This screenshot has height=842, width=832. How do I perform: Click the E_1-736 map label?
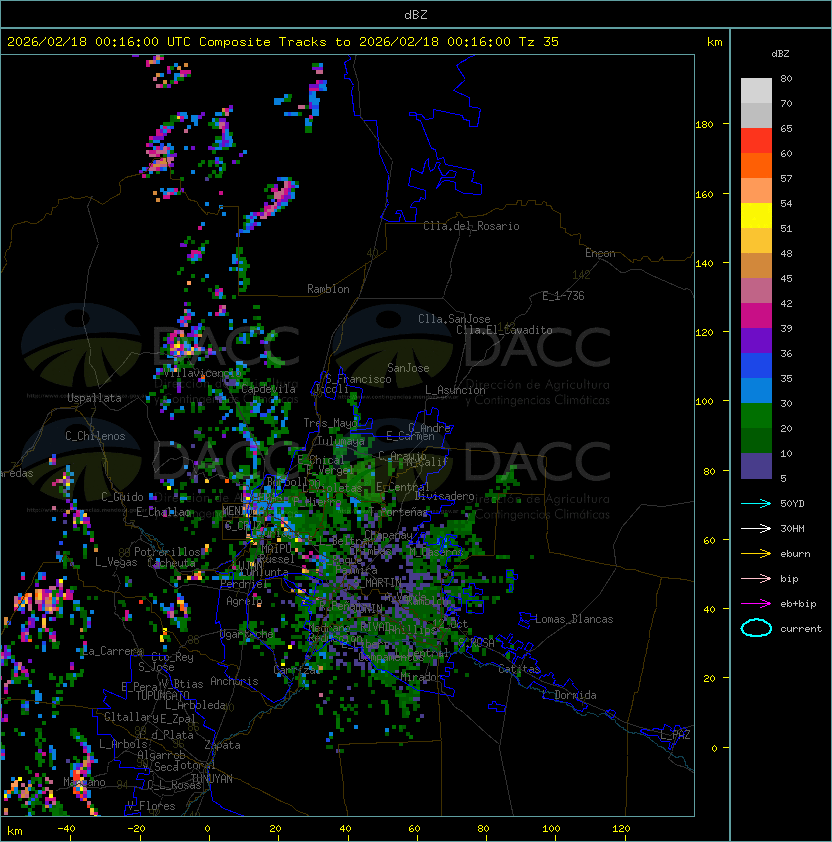coord(563,296)
